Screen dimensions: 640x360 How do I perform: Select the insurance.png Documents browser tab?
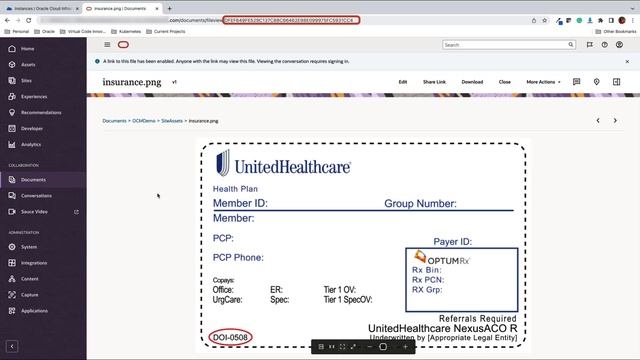pos(121,9)
